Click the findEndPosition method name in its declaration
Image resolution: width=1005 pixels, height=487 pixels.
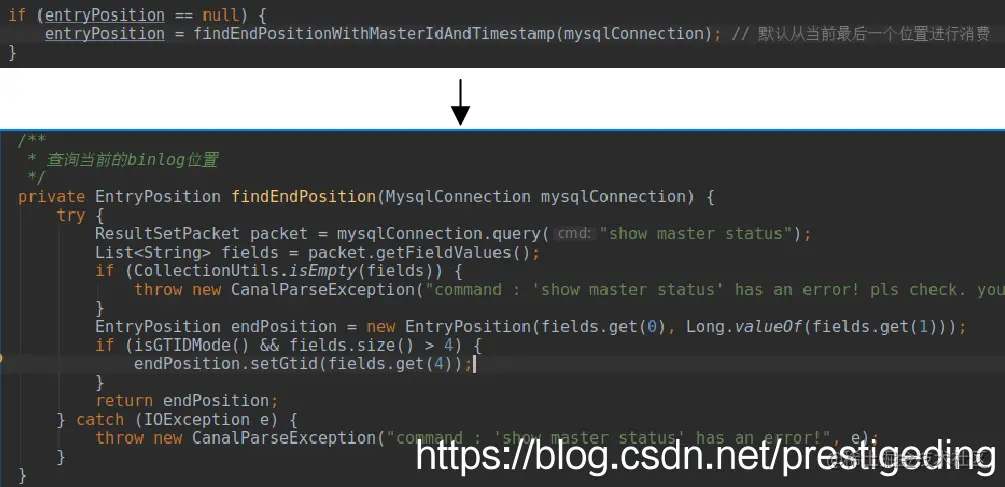303,197
